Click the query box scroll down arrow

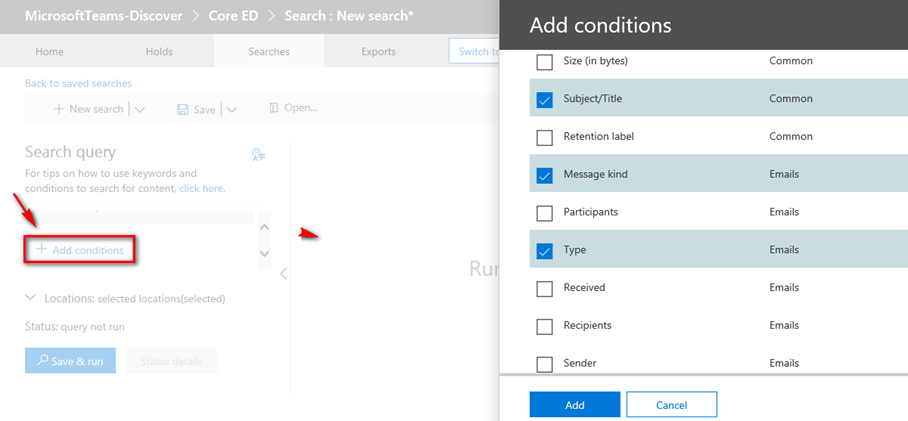pyautogui.click(x=264, y=253)
